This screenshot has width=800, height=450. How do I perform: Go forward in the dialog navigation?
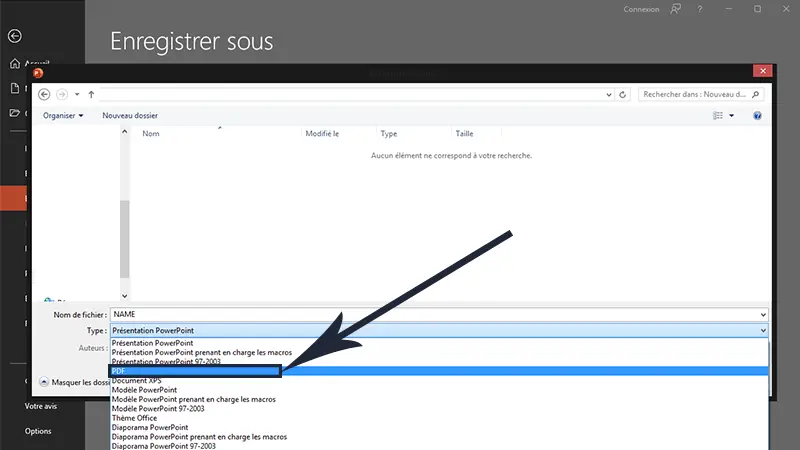tap(62, 94)
